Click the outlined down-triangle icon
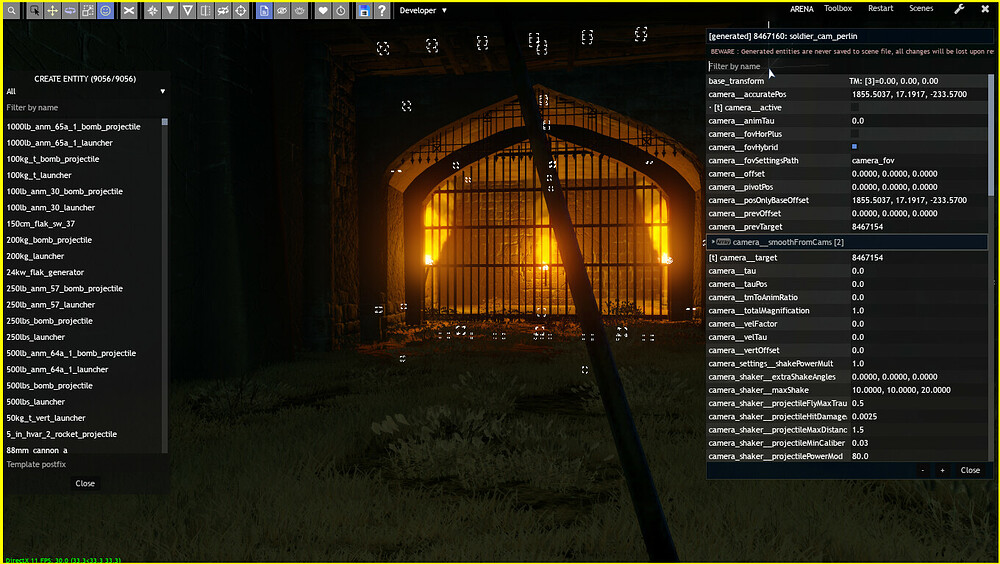This screenshot has height=564, width=1000. (x=188, y=10)
